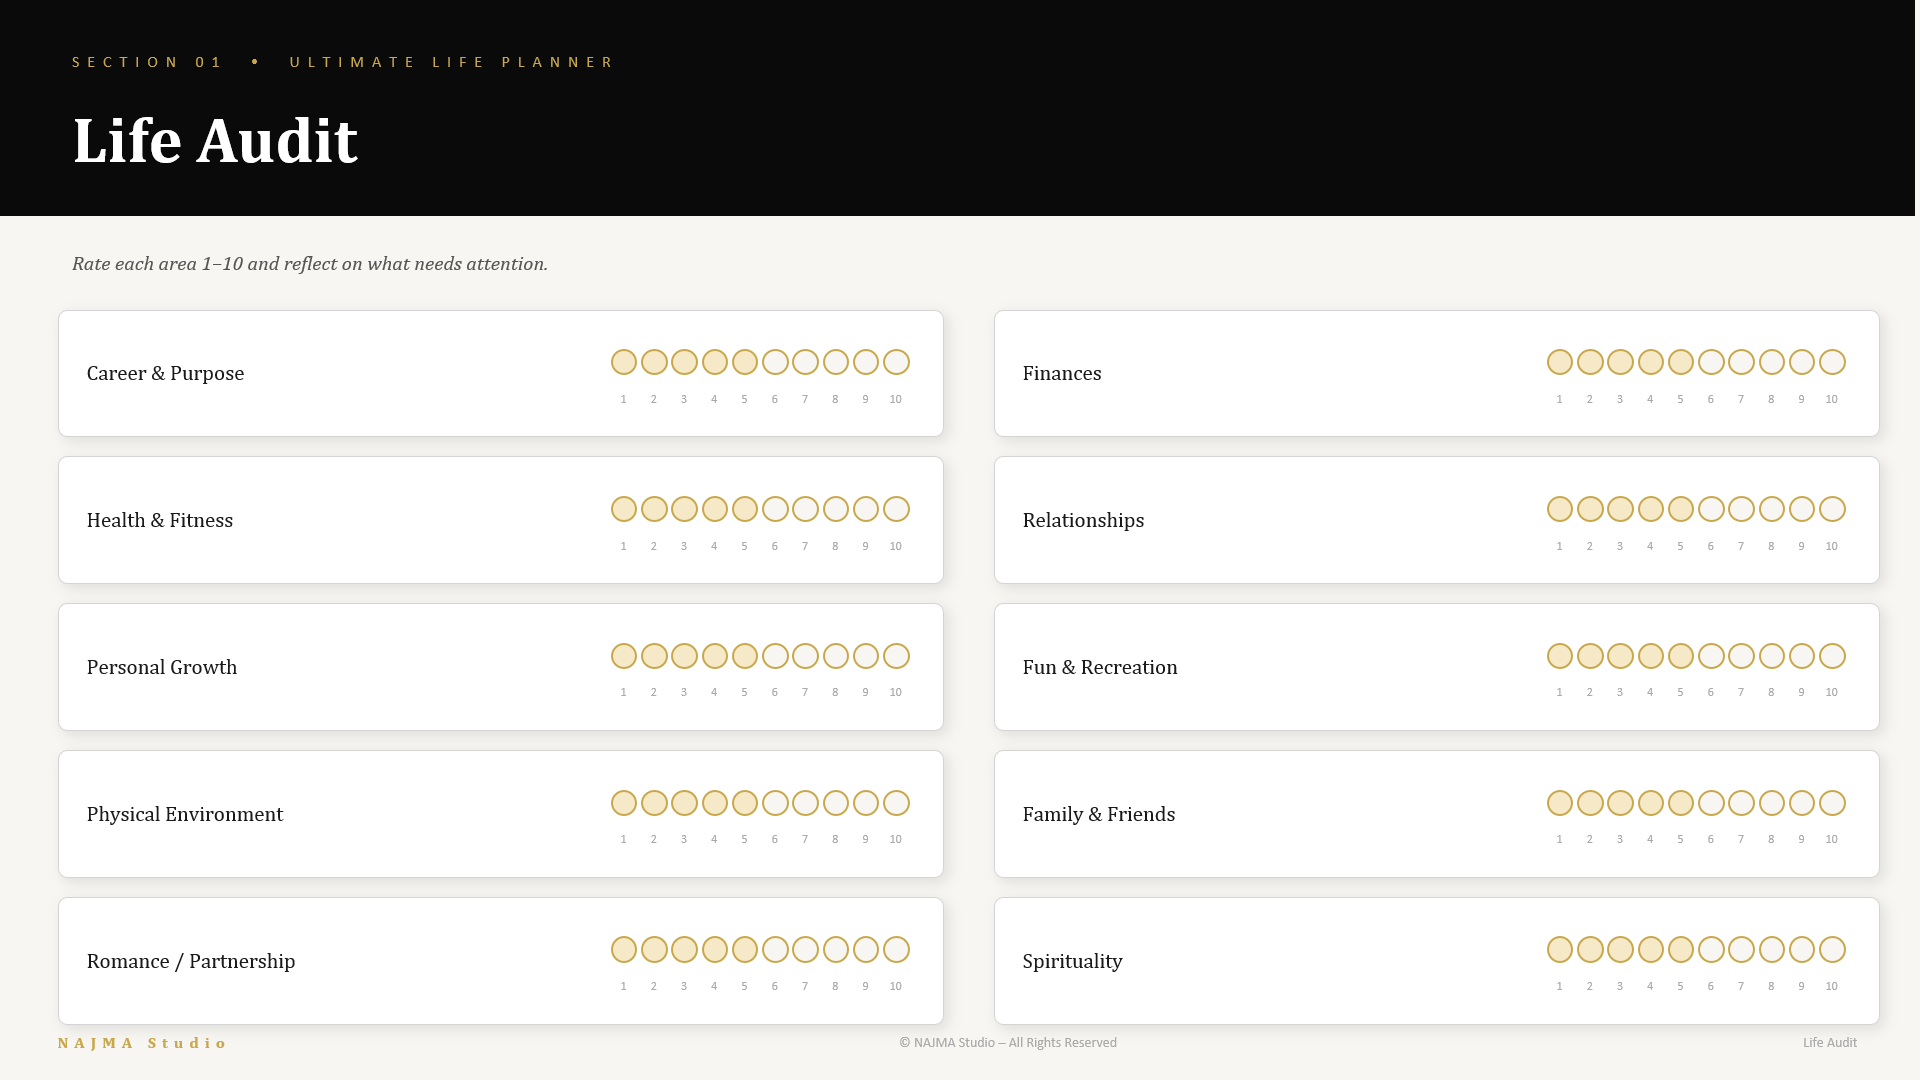Rate Romance / Partnership as 1

click(x=624, y=949)
